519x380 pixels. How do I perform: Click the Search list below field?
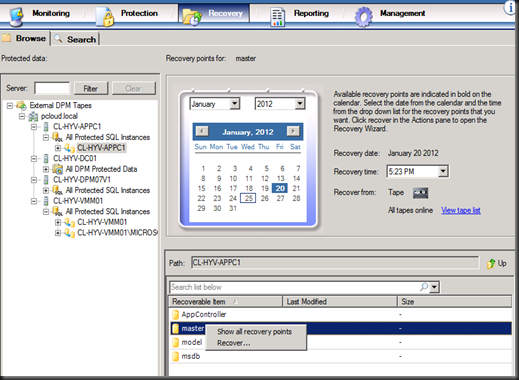point(293,287)
